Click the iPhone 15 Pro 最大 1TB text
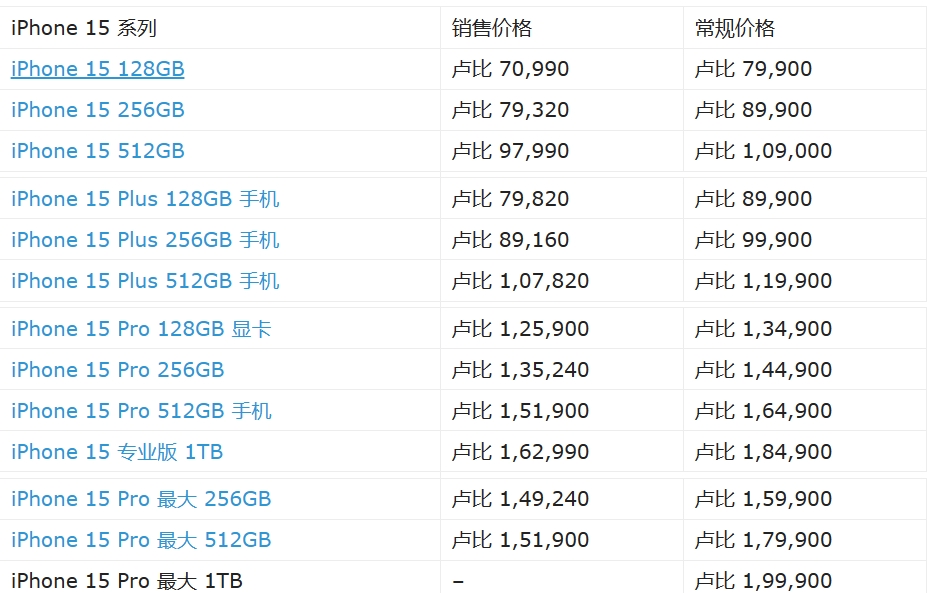This screenshot has height=593, width=949. coord(126,581)
